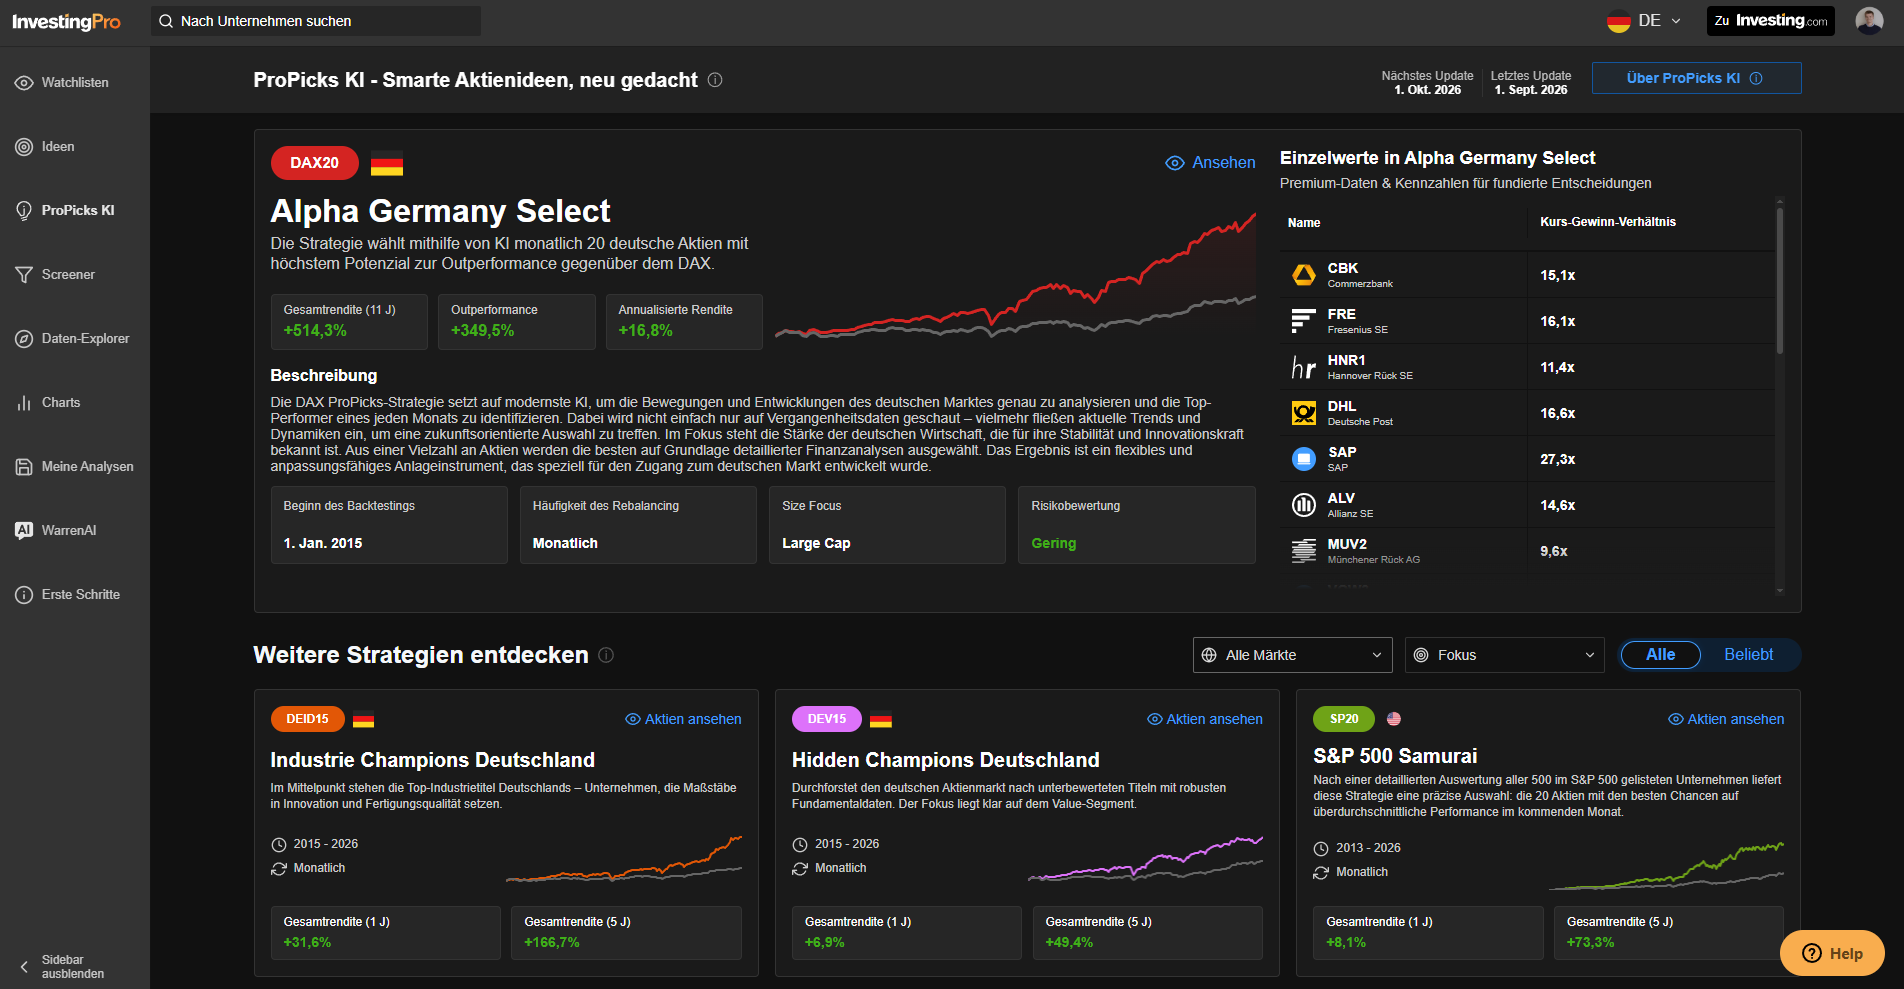Open the Alle Märkte dropdown

pos(1293,655)
